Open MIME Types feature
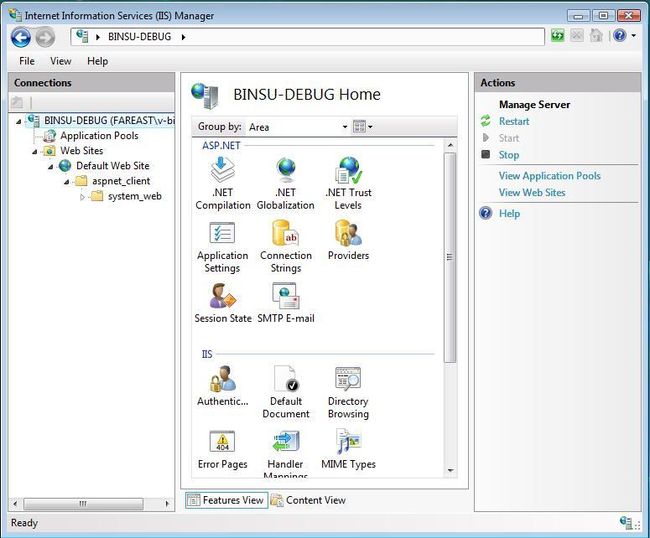The width and height of the screenshot is (650, 538). (x=348, y=449)
